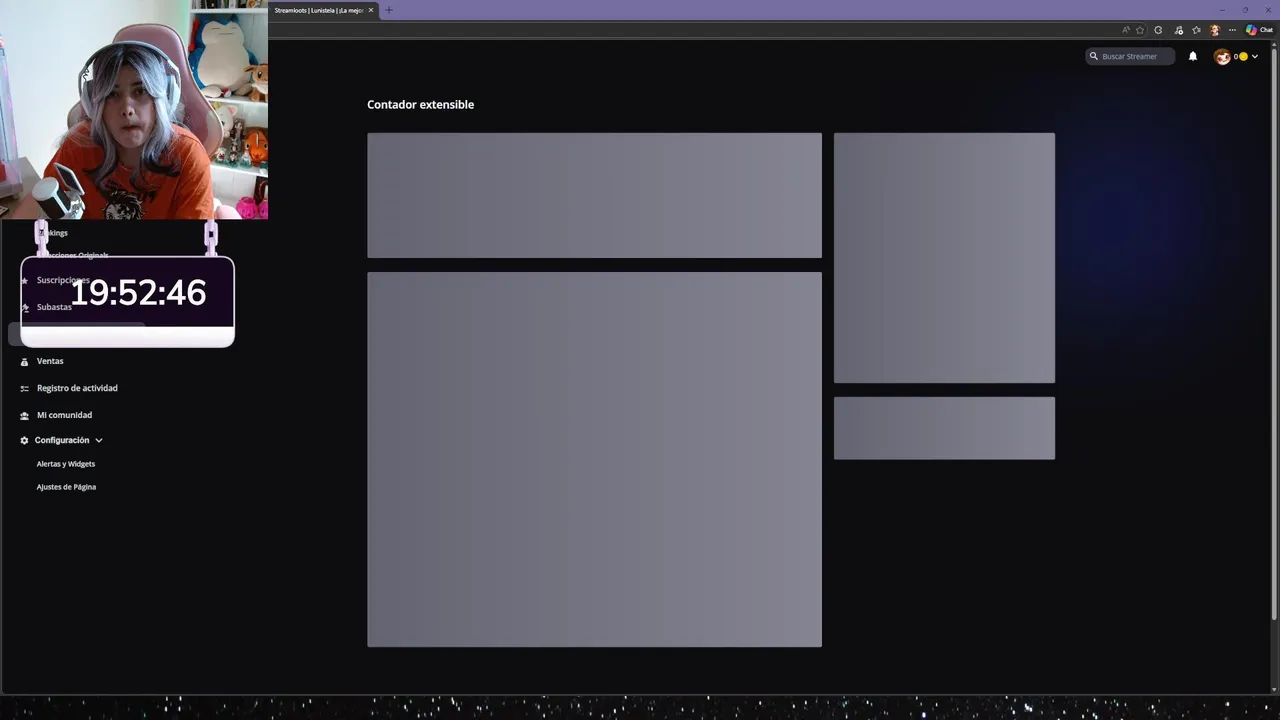This screenshot has width=1280, height=720.
Task: Open the media control toolbar icon
Action: coord(1179,30)
